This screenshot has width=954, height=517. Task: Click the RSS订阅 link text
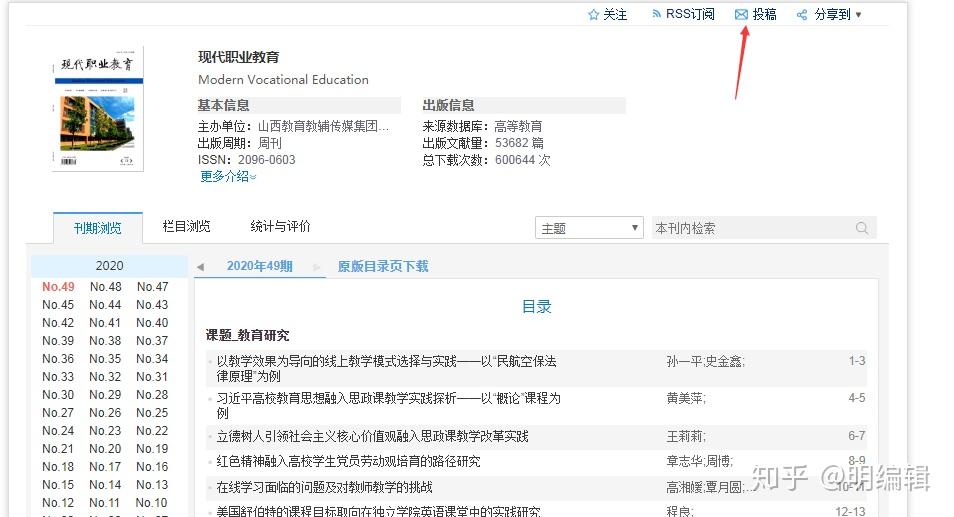(x=690, y=14)
